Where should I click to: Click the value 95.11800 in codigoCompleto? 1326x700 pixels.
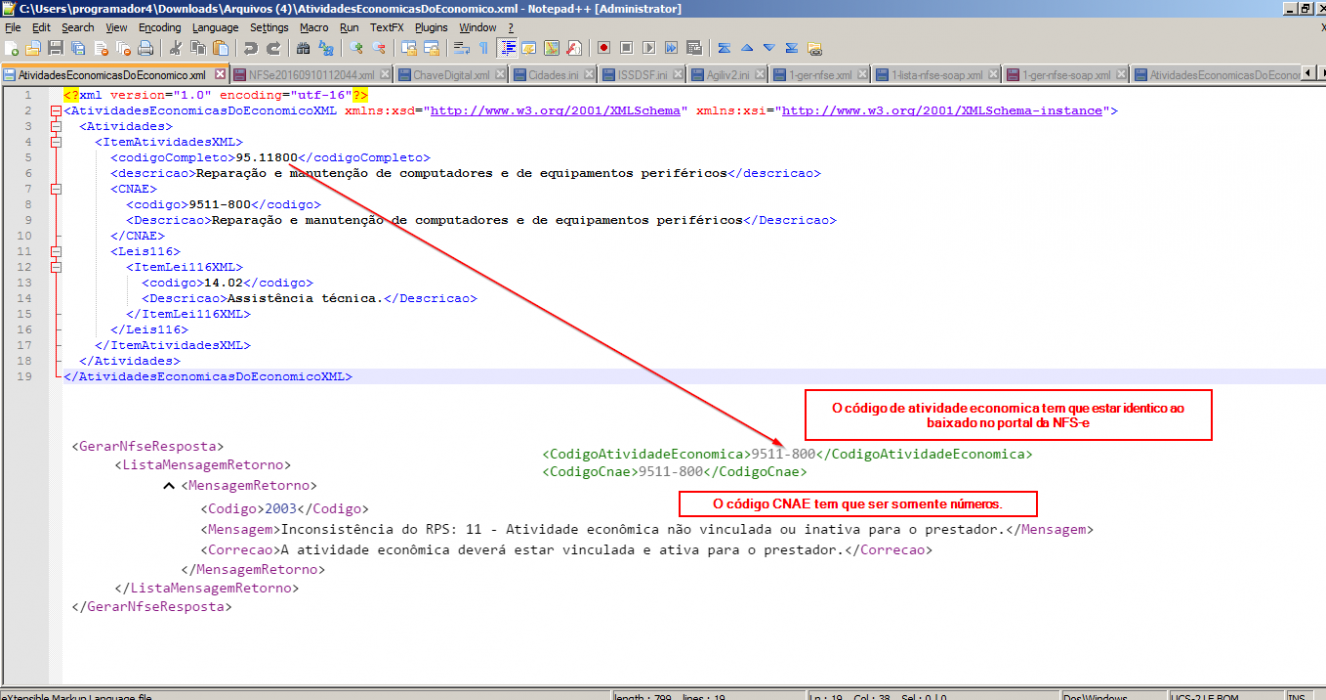pyautogui.click(x=266, y=158)
